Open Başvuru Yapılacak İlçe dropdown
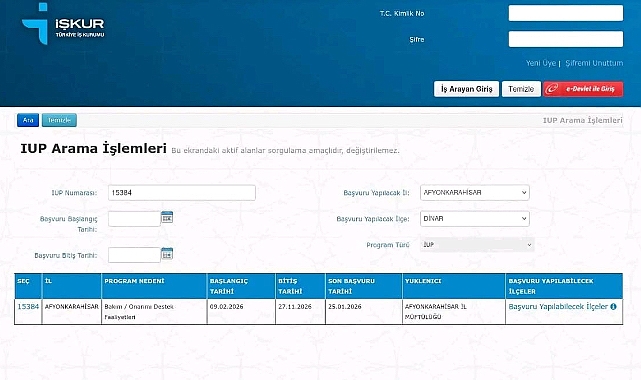 475,219
